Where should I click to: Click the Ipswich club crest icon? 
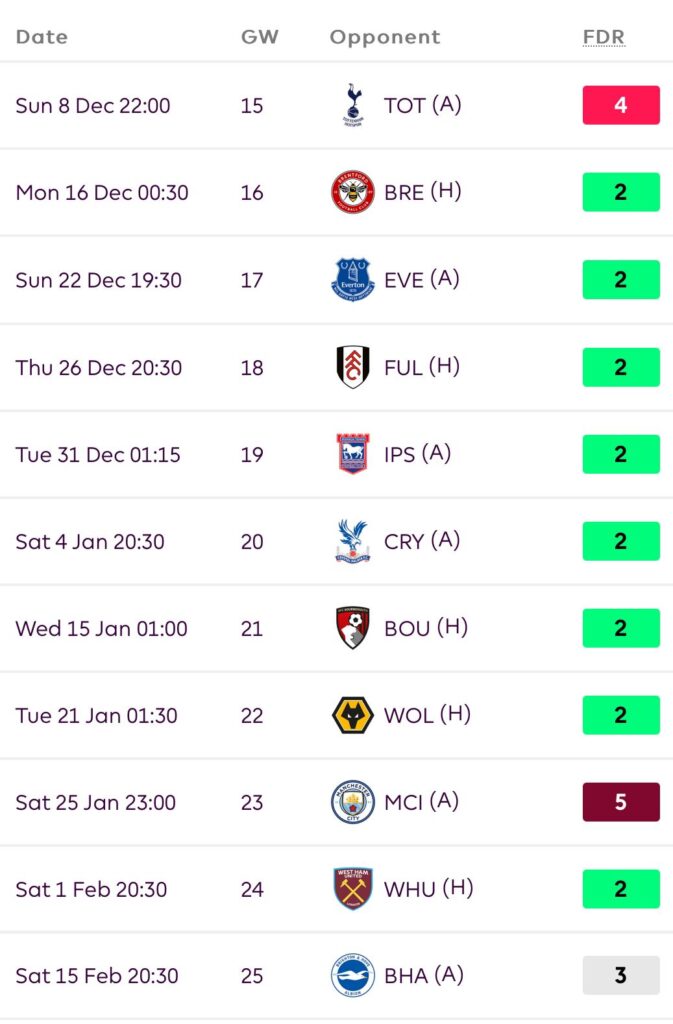352,454
